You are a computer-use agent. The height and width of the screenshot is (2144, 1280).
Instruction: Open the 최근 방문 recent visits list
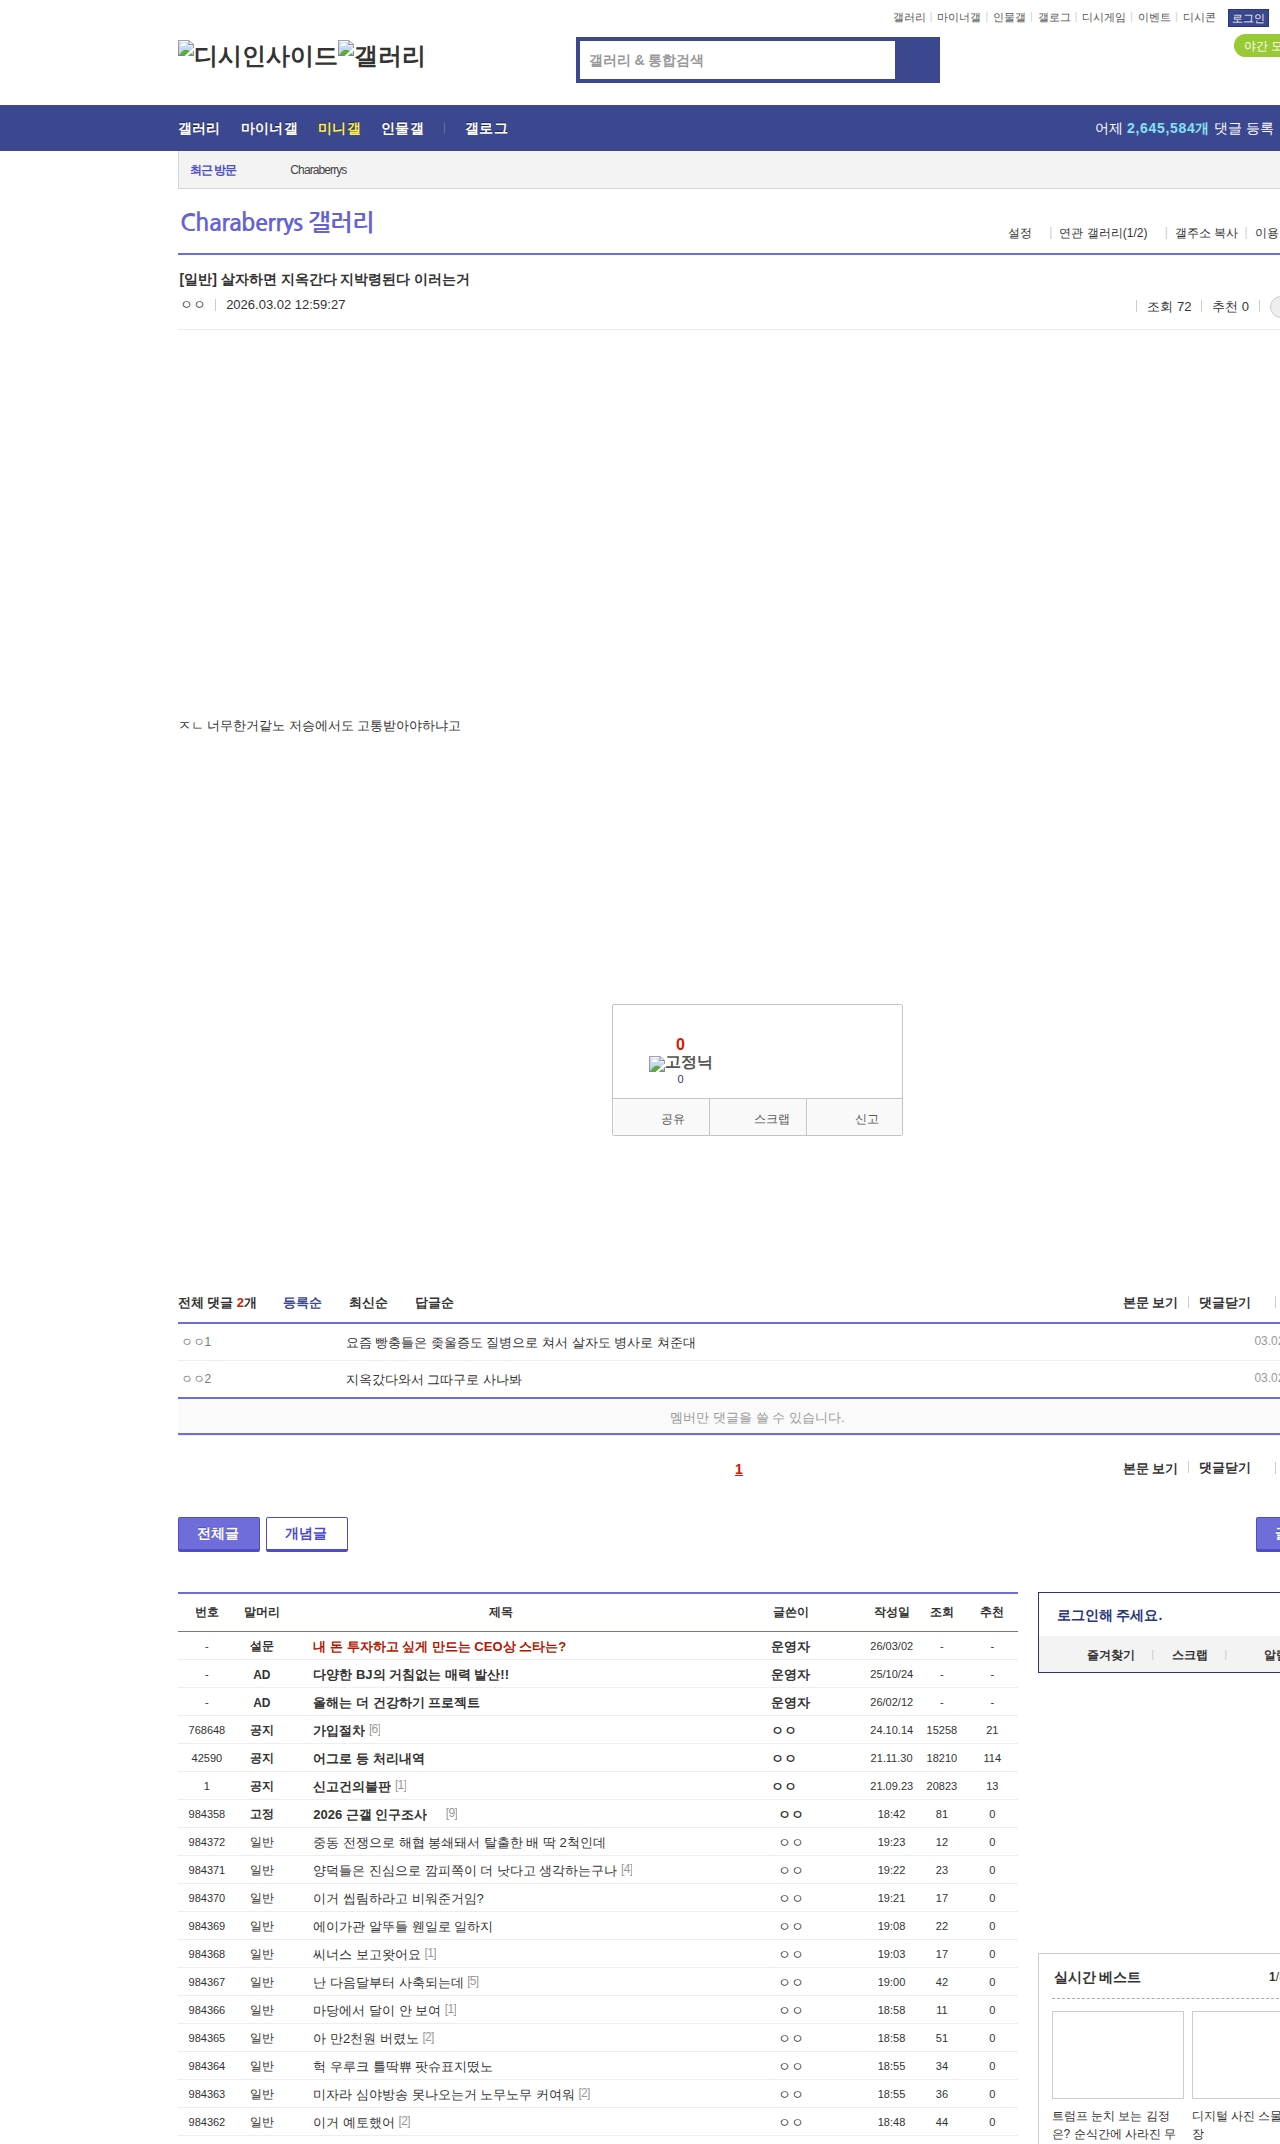point(213,170)
